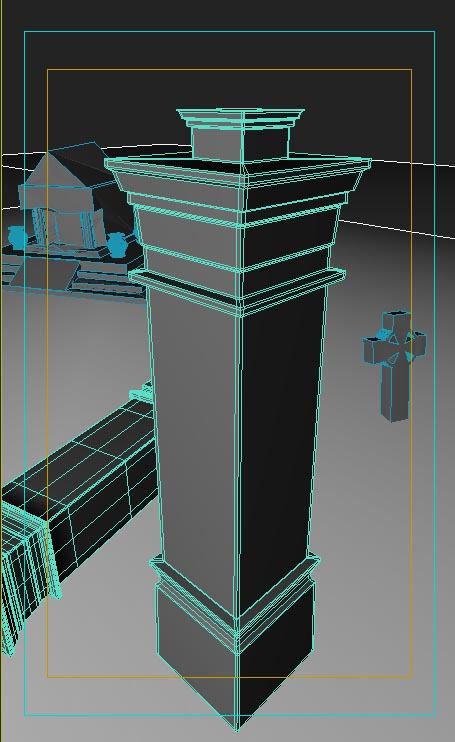Select the right blue urn by the mausoleum
455x742 pixels.
117,245
